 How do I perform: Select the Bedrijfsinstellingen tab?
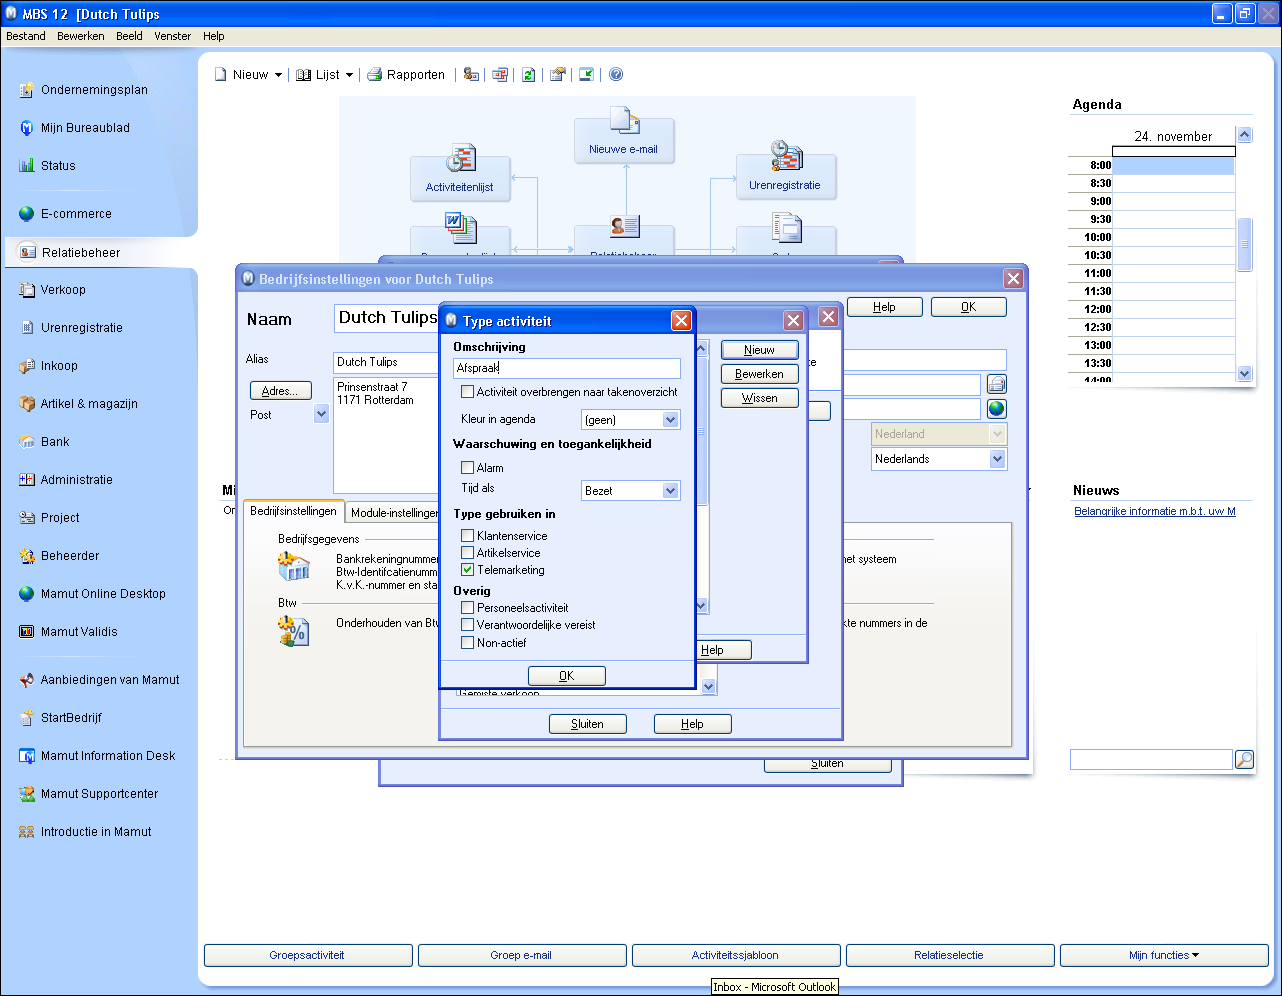[x=294, y=511]
